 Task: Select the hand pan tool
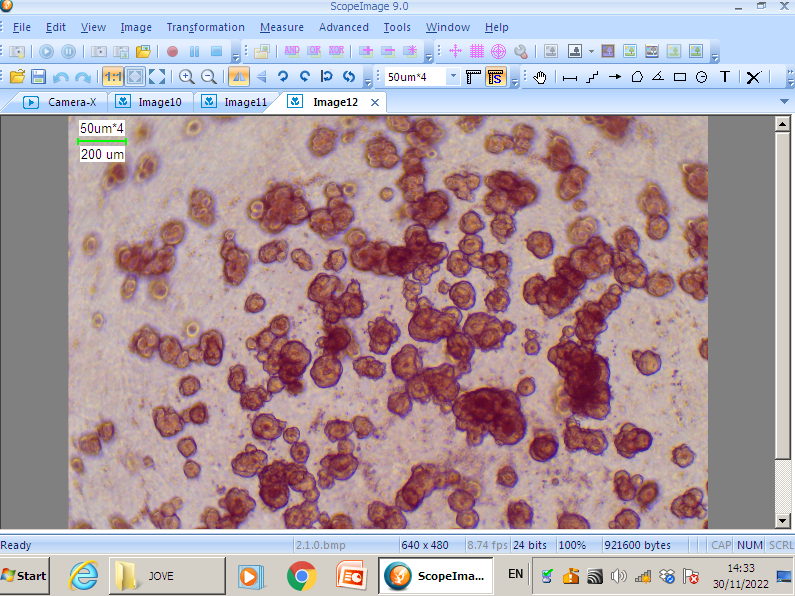tap(540, 77)
